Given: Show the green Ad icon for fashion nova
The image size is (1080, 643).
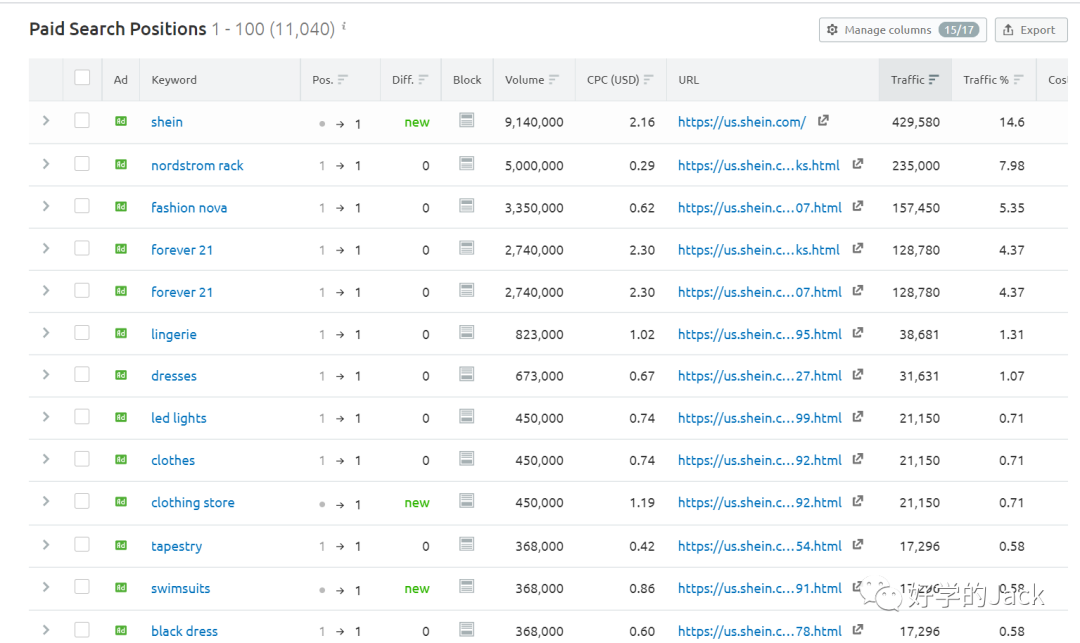Looking at the screenshot, I should pos(121,207).
